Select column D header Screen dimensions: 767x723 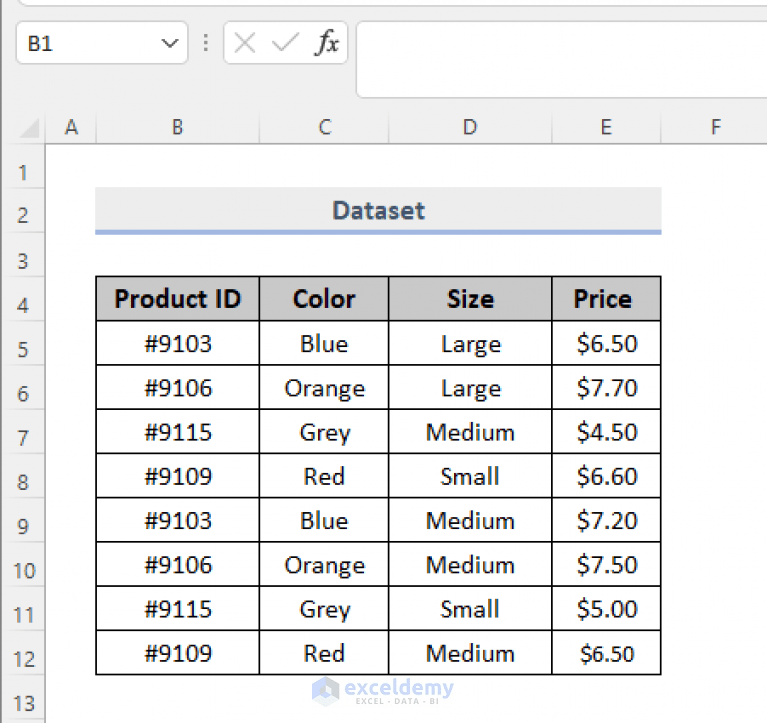point(470,127)
